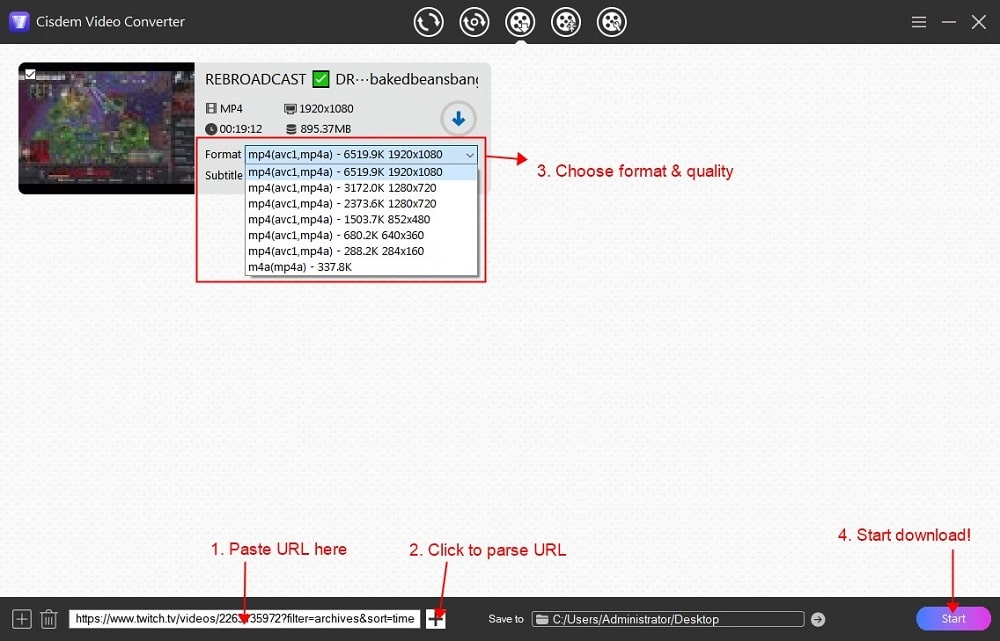
Task: Select the mp4 1280x720 3172.0K format option
Action: click(340, 187)
